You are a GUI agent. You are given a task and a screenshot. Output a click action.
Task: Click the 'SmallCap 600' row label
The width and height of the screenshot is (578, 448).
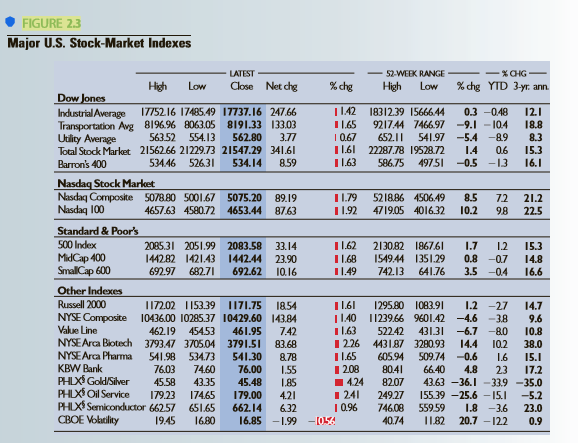coord(84,271)
